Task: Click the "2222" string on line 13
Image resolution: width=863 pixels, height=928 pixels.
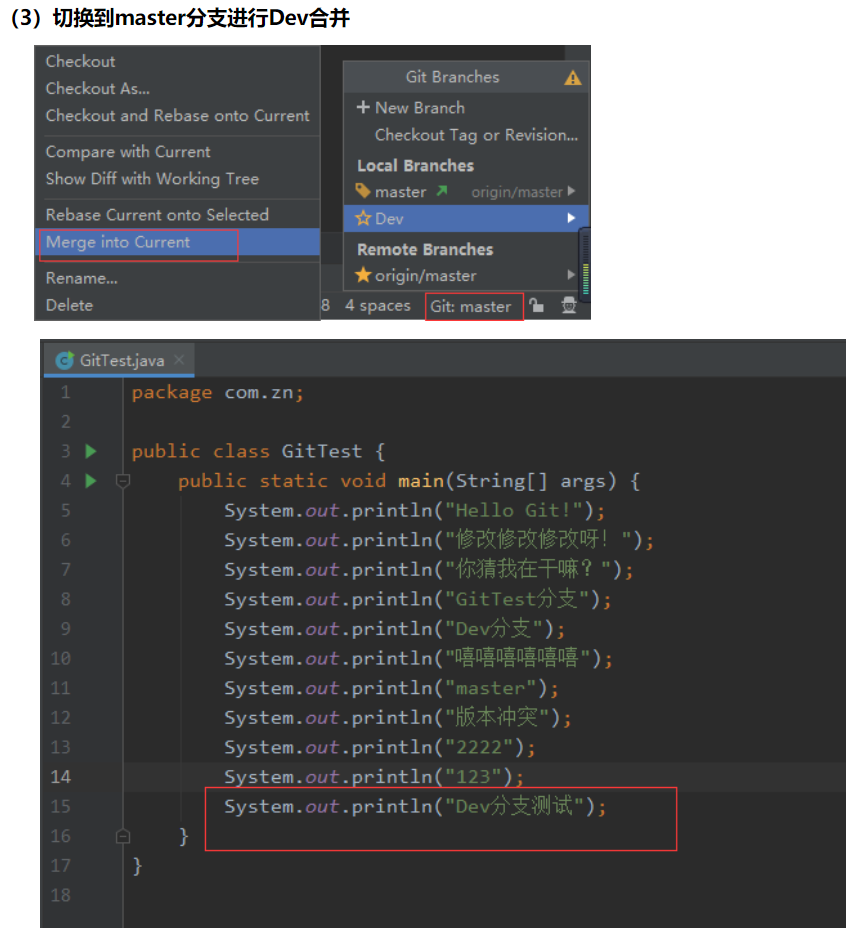Action: tap(479, 747)
